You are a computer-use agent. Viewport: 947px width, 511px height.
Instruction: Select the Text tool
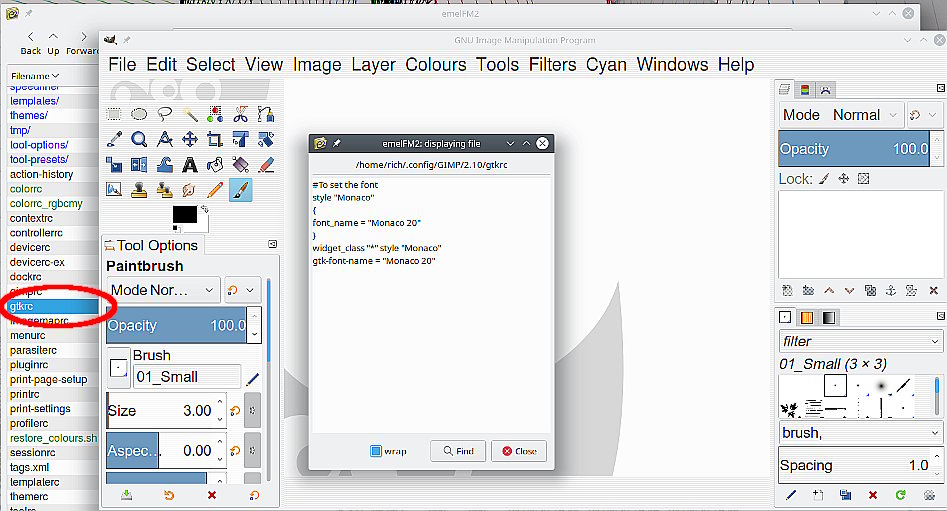point(190,164)
